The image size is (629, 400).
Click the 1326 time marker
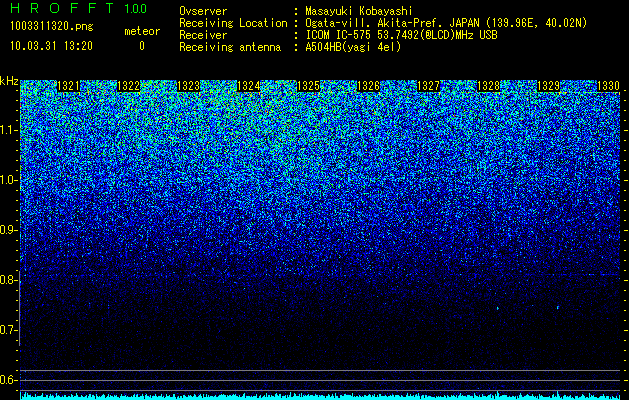(x=368, y=86)
